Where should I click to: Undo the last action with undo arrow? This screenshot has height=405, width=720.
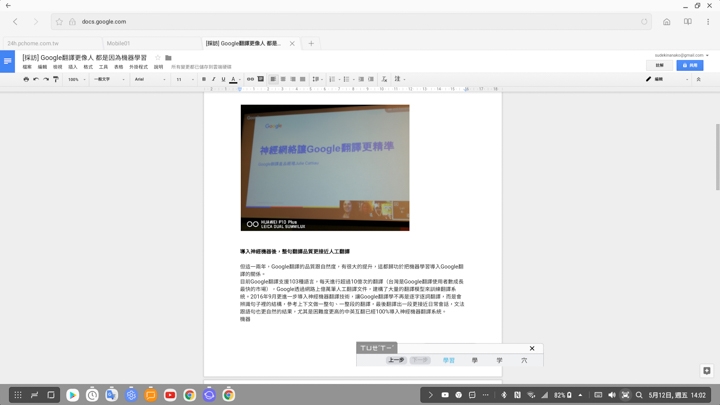click(36, 79)
